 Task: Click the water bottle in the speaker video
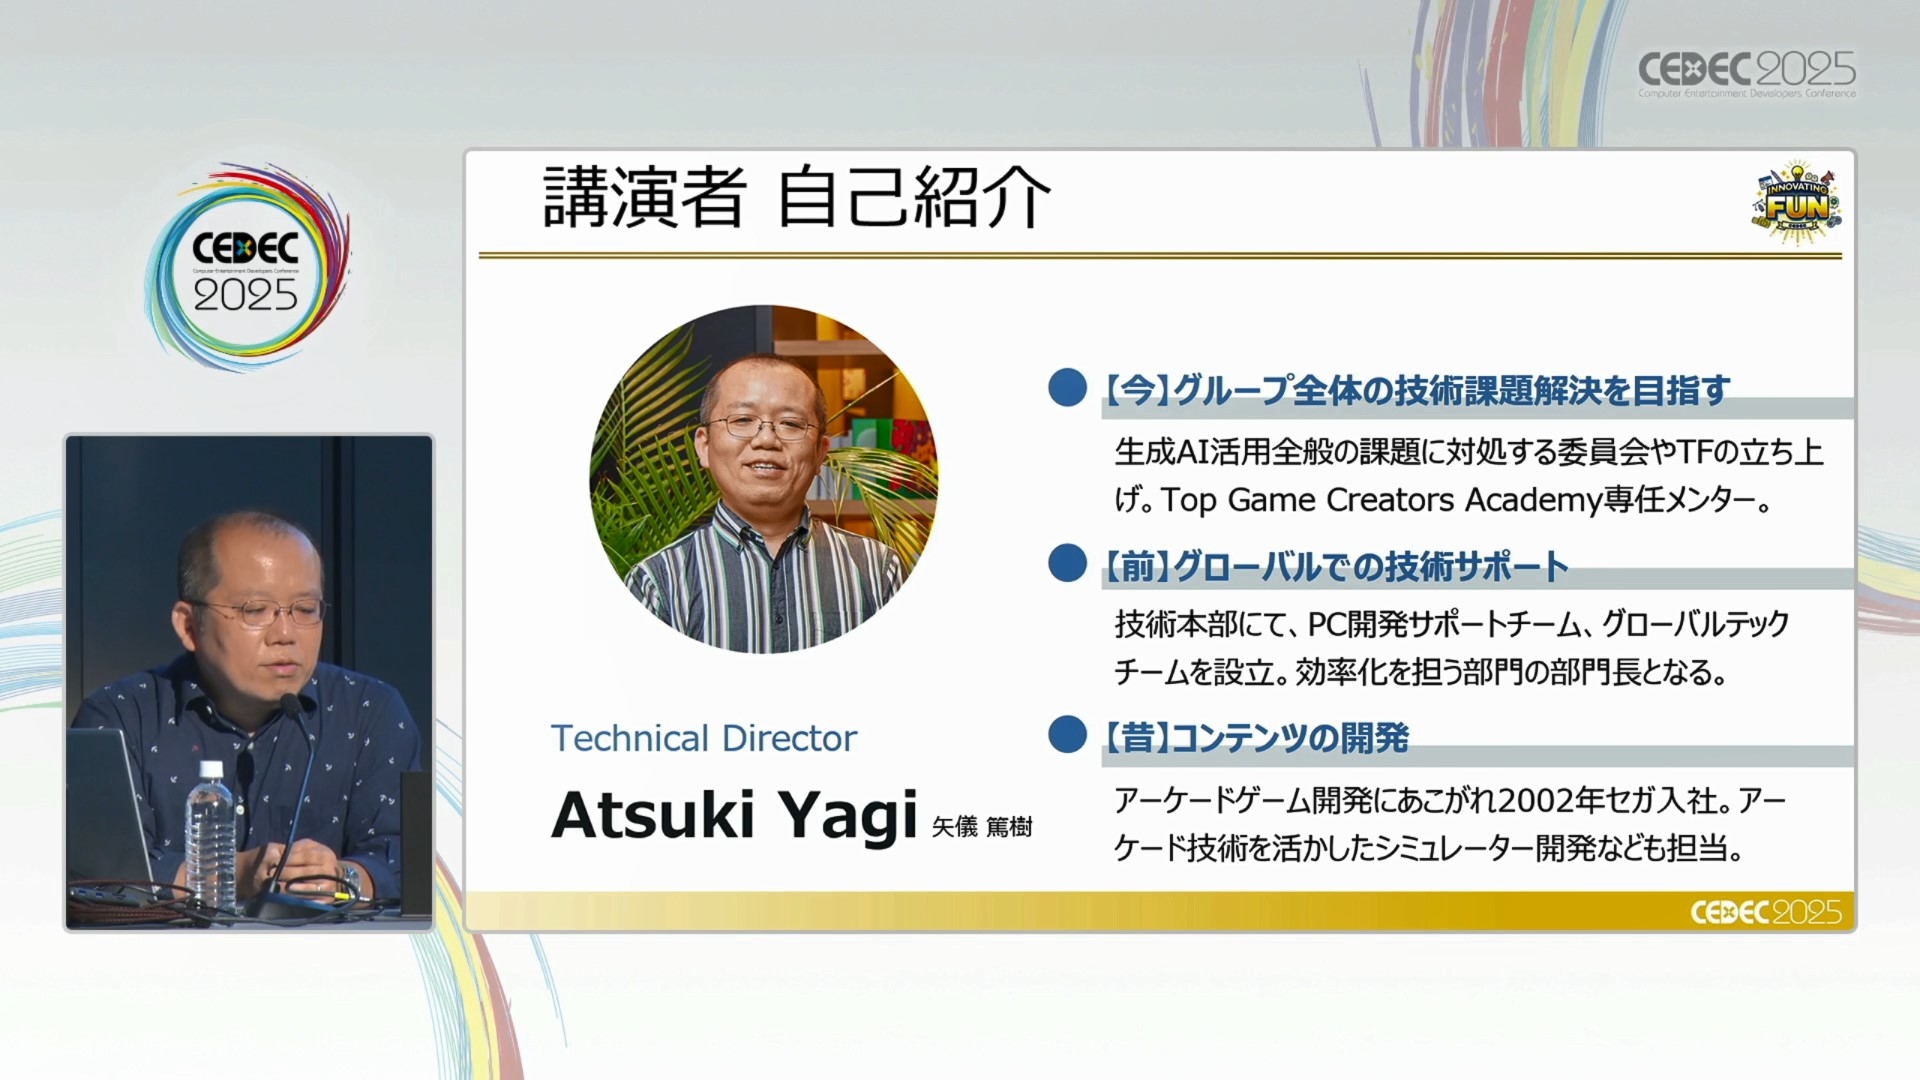tap(211, 835)
